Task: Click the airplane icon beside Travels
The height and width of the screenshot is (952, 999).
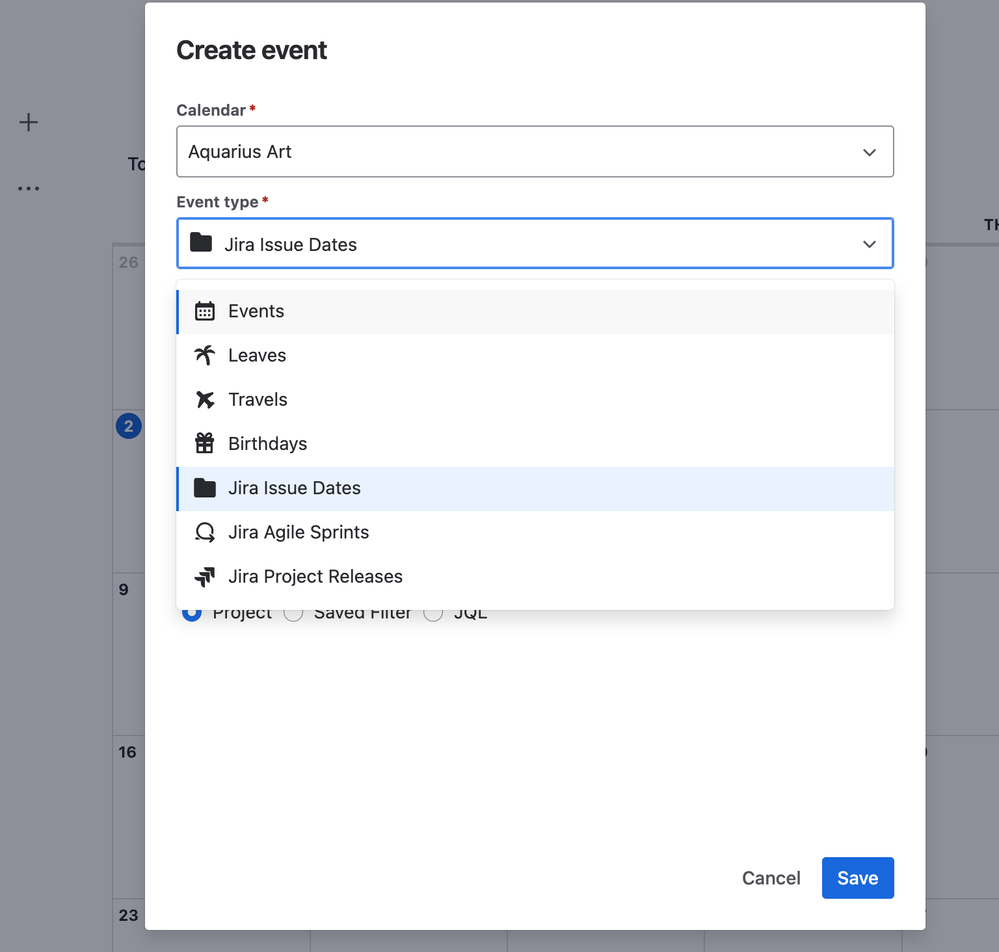Action: 205,400
